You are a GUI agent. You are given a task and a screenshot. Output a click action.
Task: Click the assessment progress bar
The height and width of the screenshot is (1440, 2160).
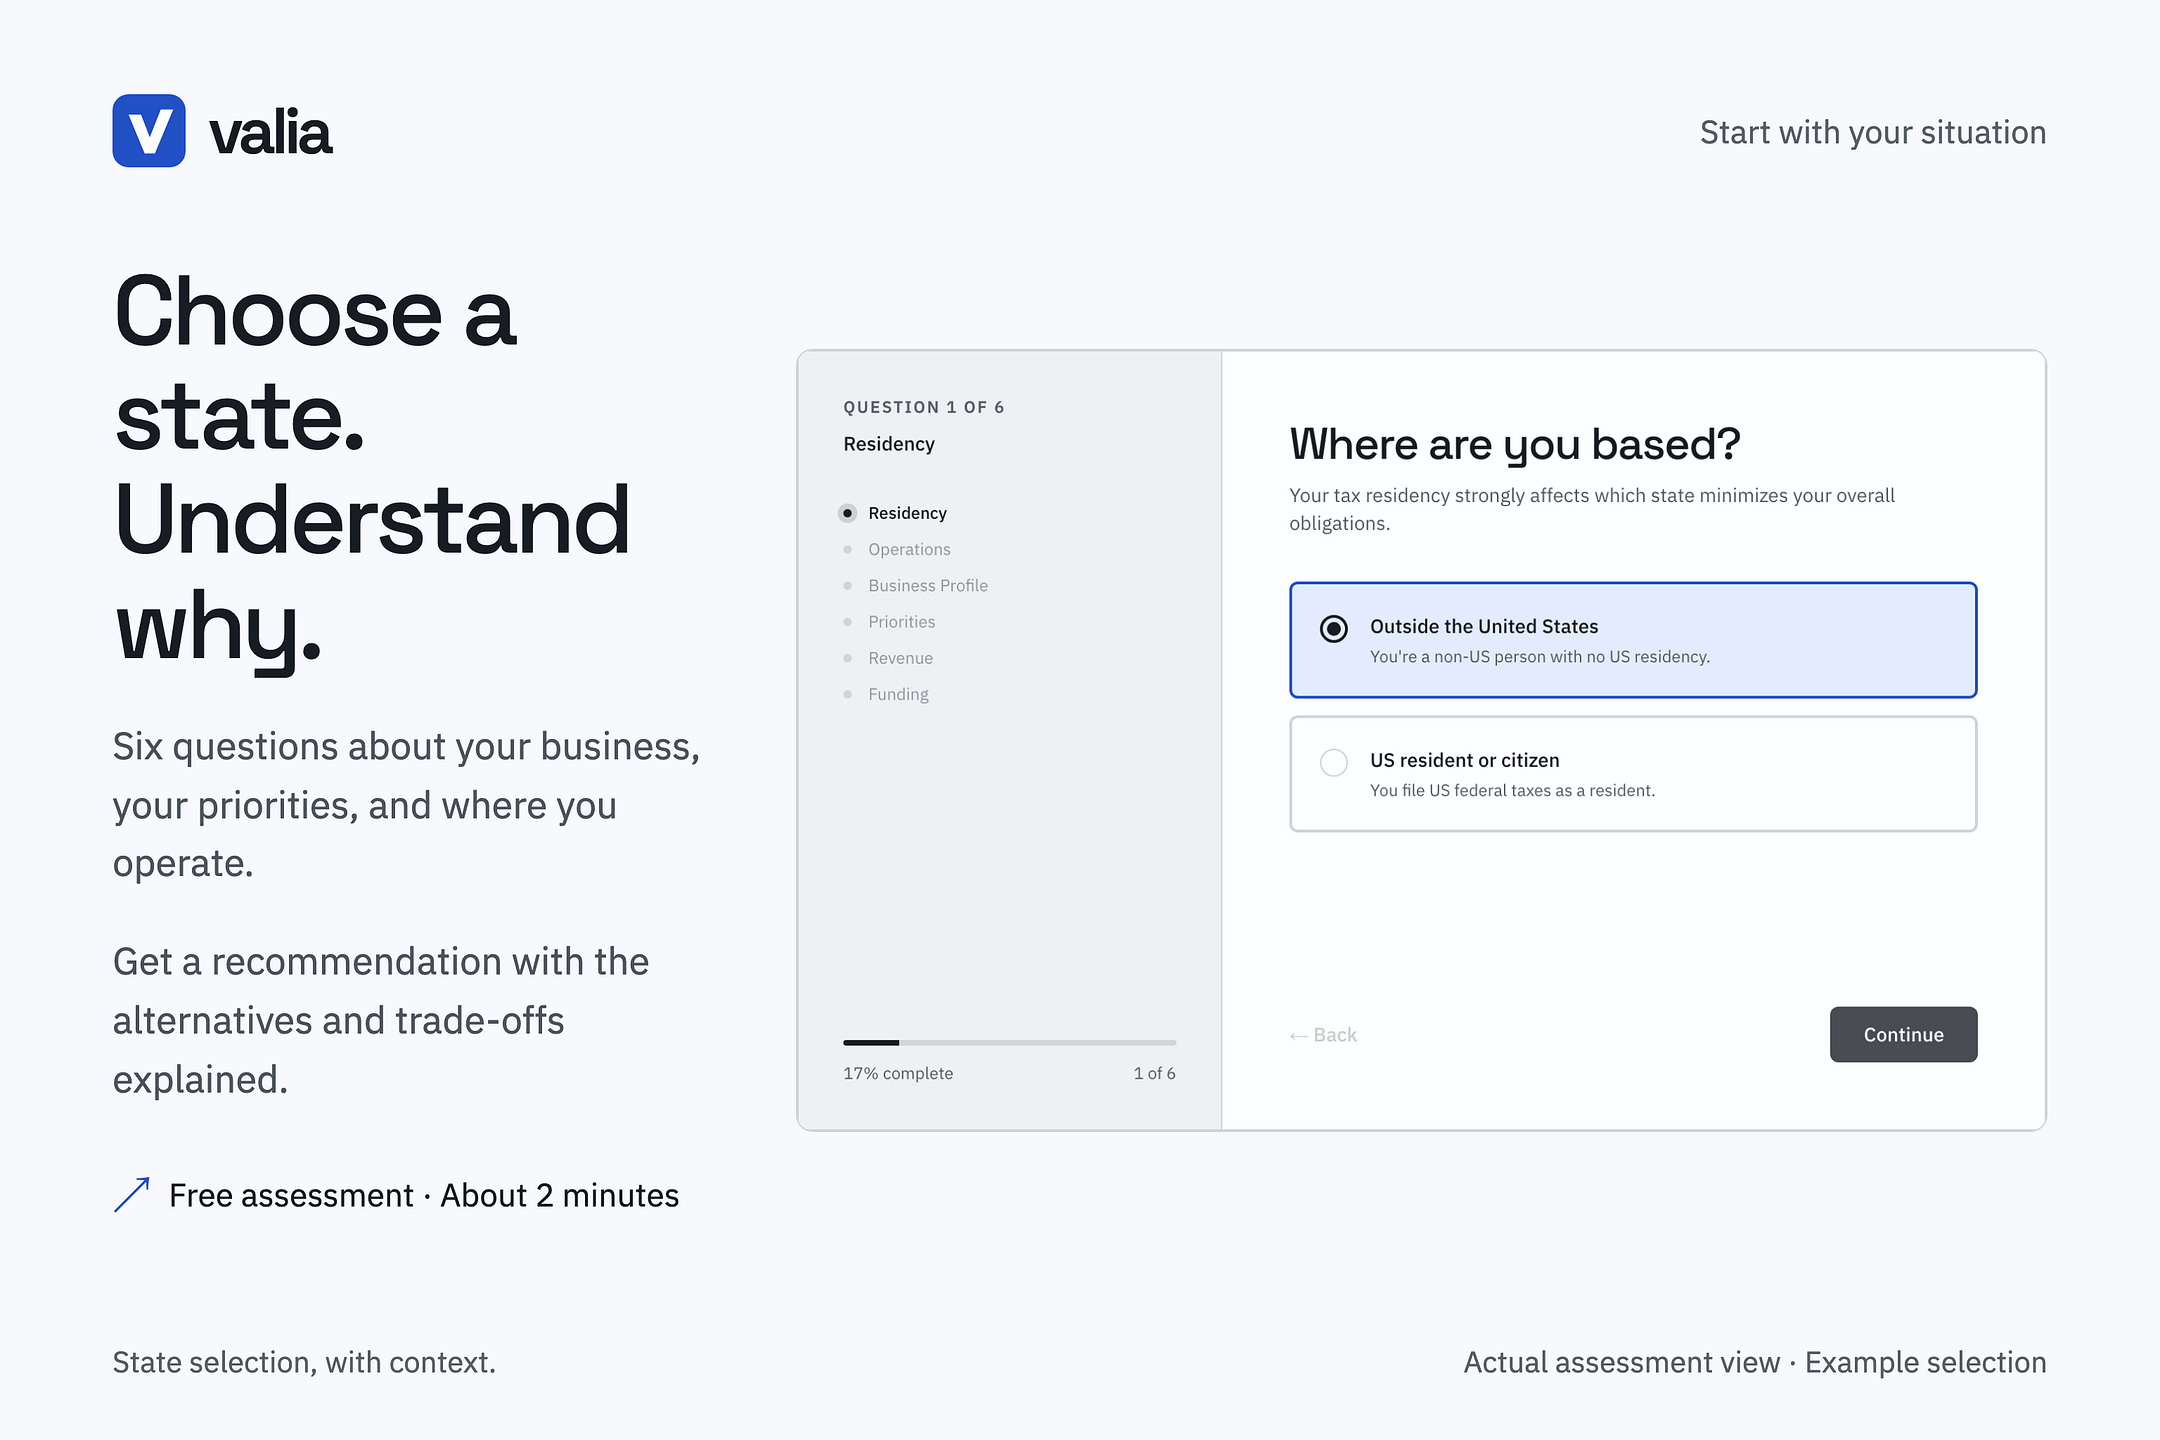tap(1009, 1043)
